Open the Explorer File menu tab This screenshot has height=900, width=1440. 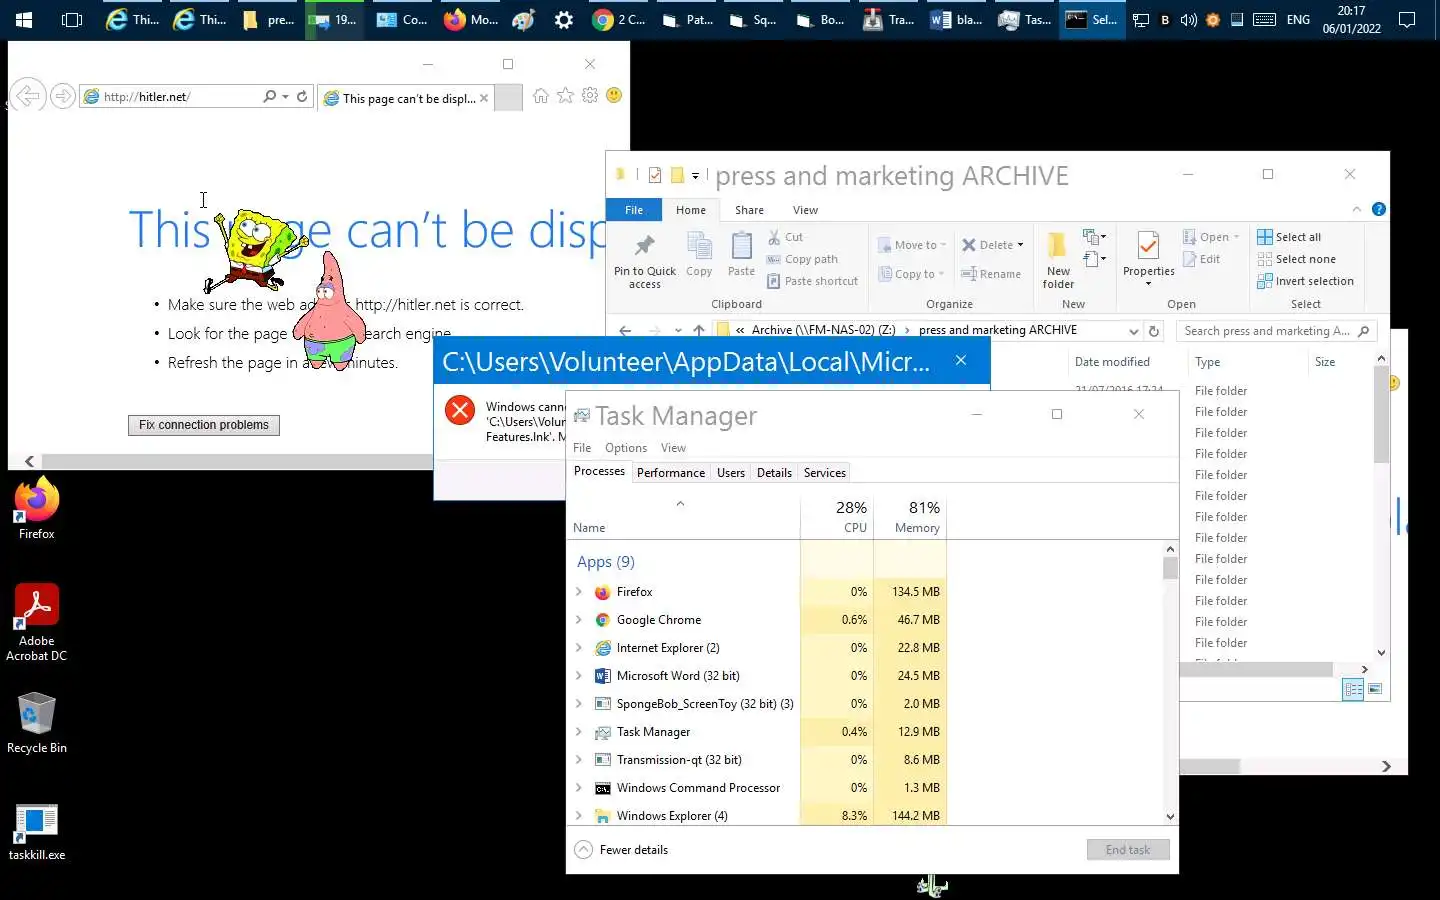tap(634, 210)
